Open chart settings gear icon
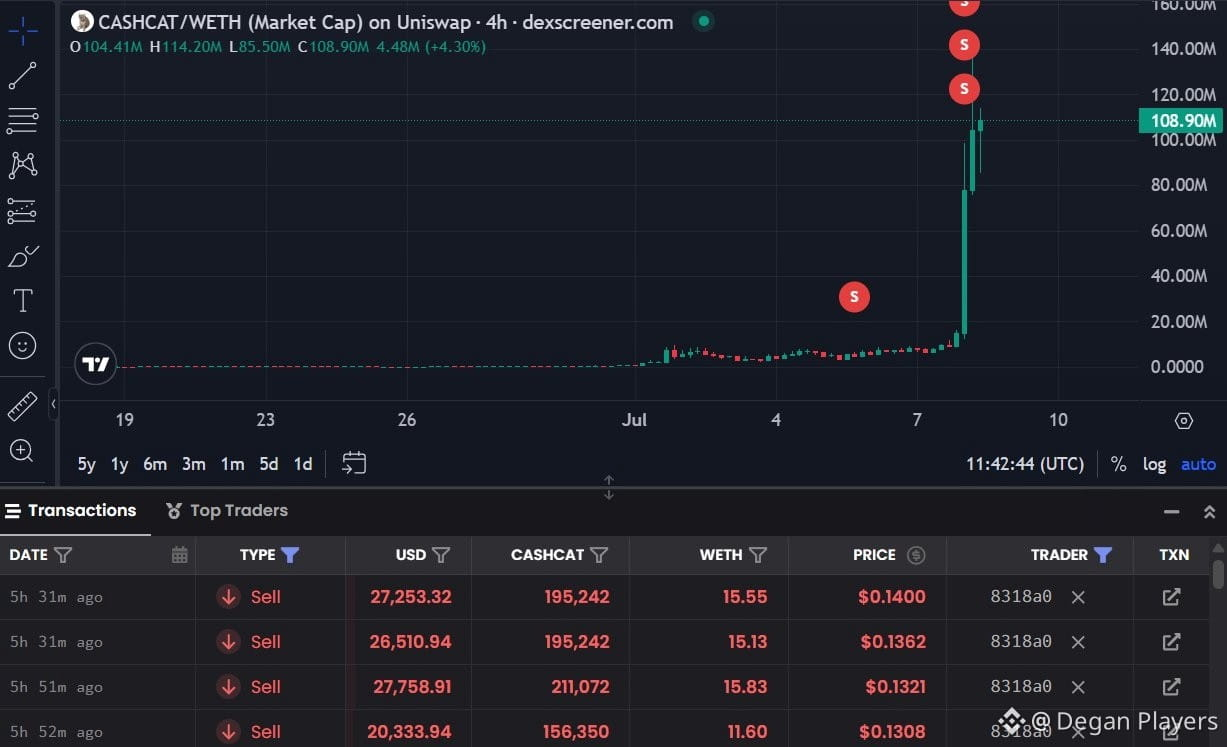Viewport: 1227px width, 747px height. [1184, 421]
